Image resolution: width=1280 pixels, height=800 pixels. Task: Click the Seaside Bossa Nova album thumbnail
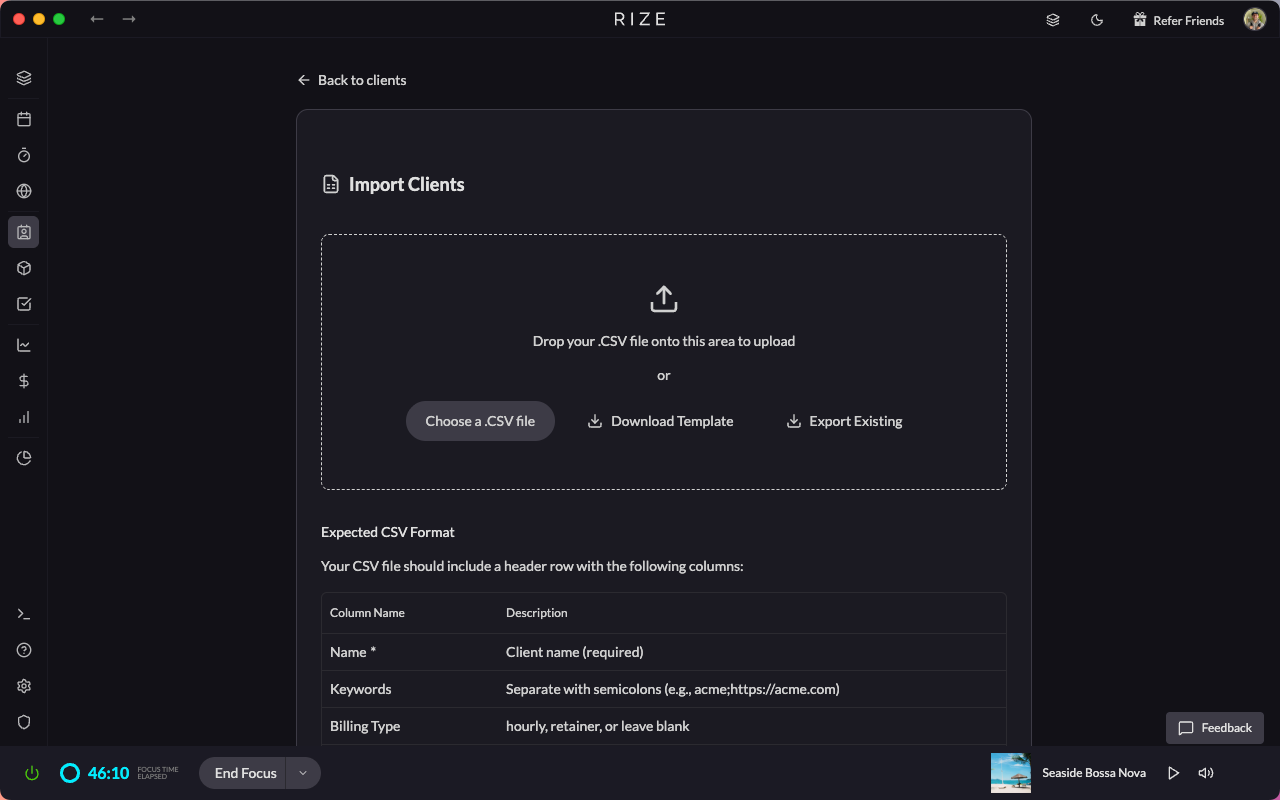click(1010, 773)
